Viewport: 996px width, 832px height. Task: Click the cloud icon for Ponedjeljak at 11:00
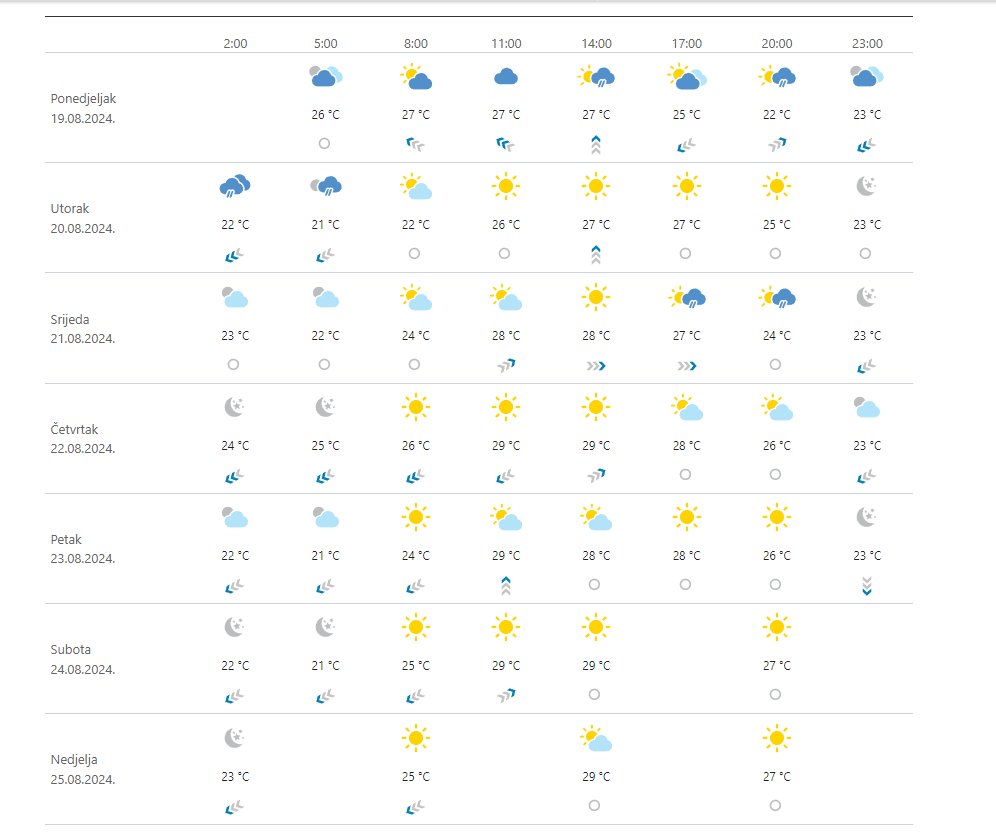(506, 76)
